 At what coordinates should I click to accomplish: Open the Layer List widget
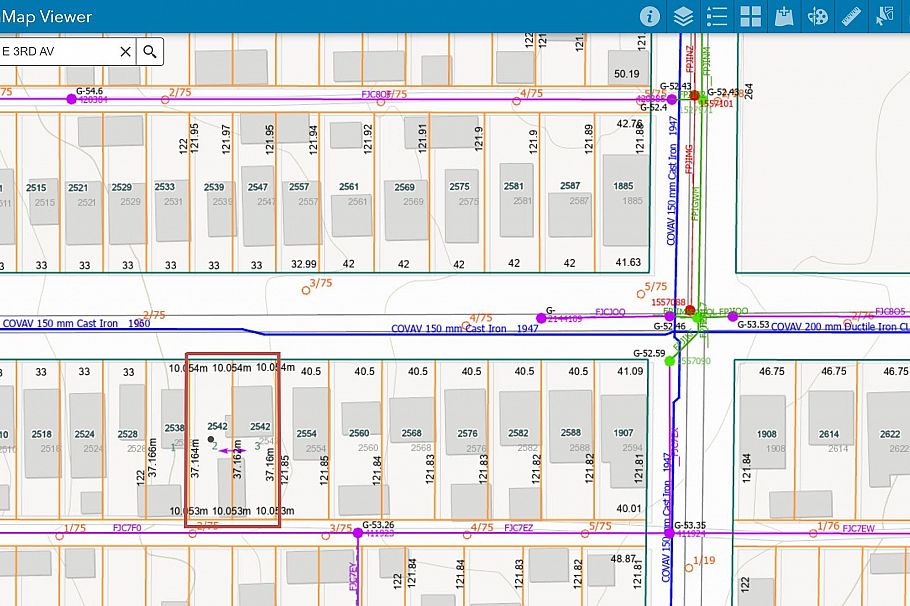[683, 16]
